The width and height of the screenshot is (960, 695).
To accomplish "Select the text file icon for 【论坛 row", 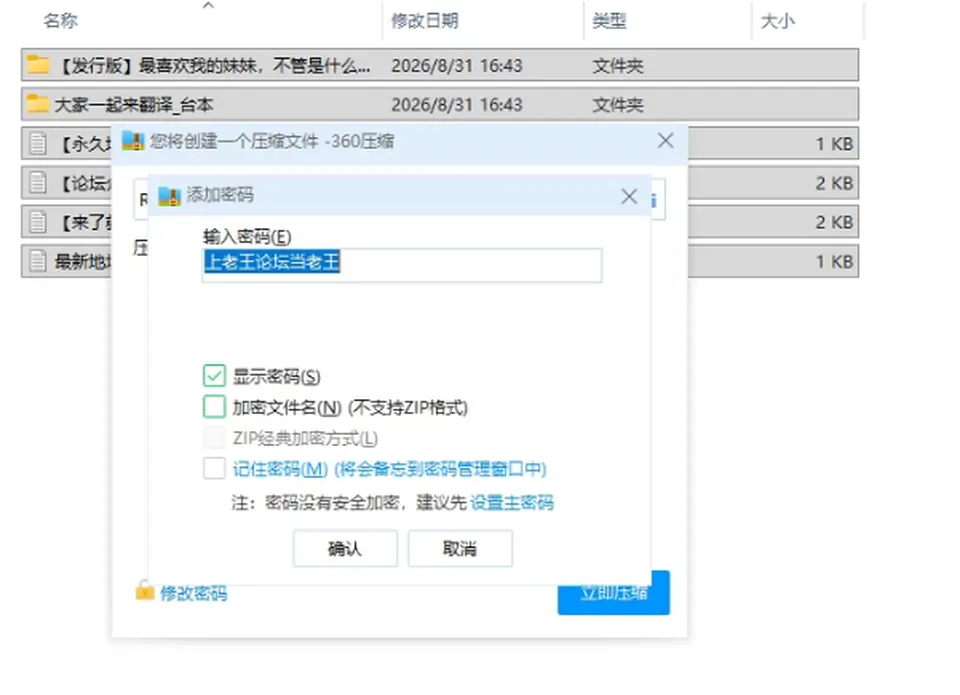I will (38, 182).
